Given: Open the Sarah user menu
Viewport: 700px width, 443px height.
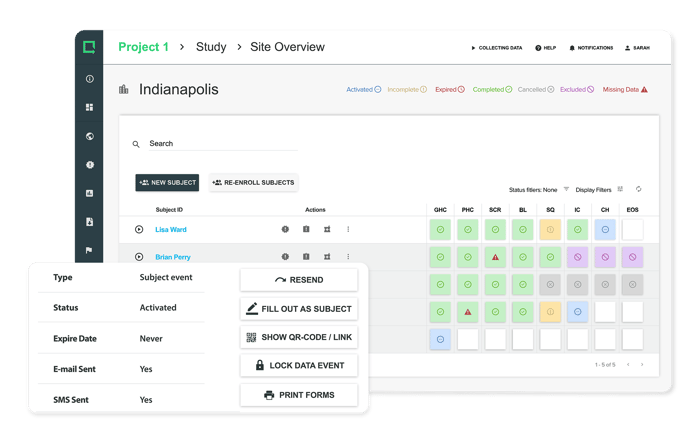Looking at the screenshot, I should pos(637,48).
